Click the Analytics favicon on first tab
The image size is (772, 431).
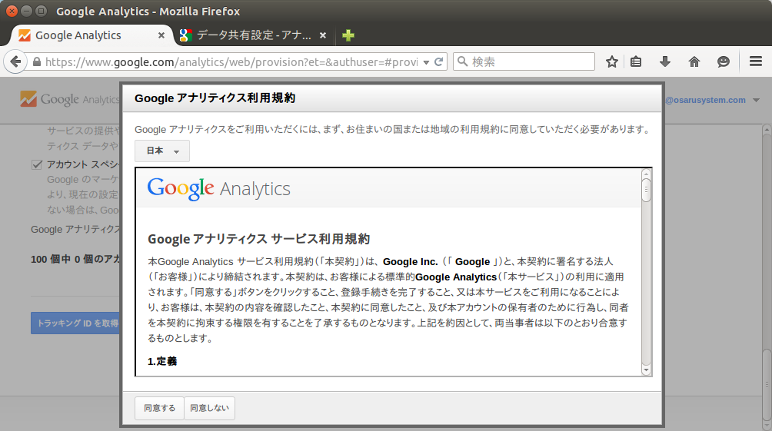24,35
